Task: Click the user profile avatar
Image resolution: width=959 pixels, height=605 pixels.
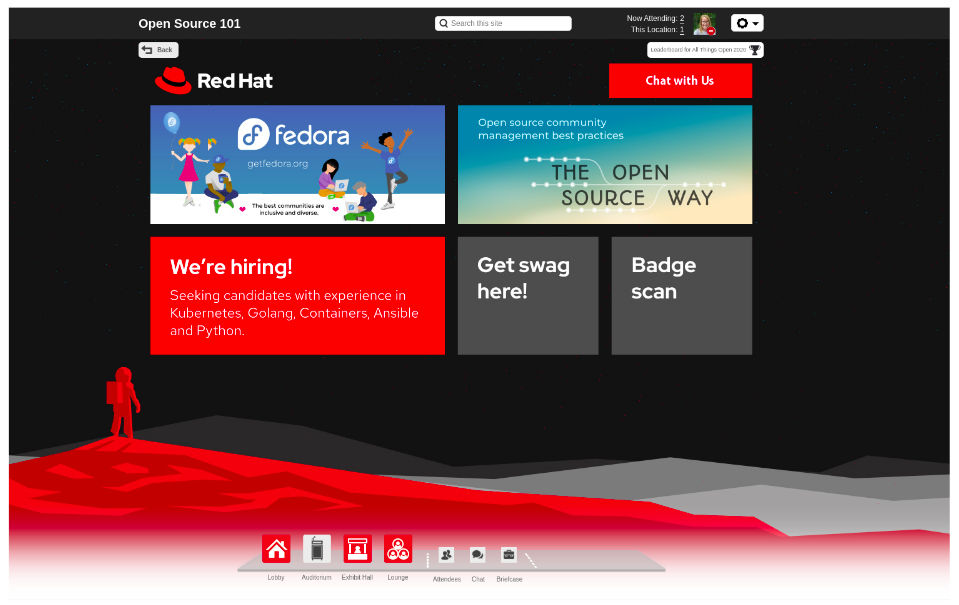Action: [705, 24]
